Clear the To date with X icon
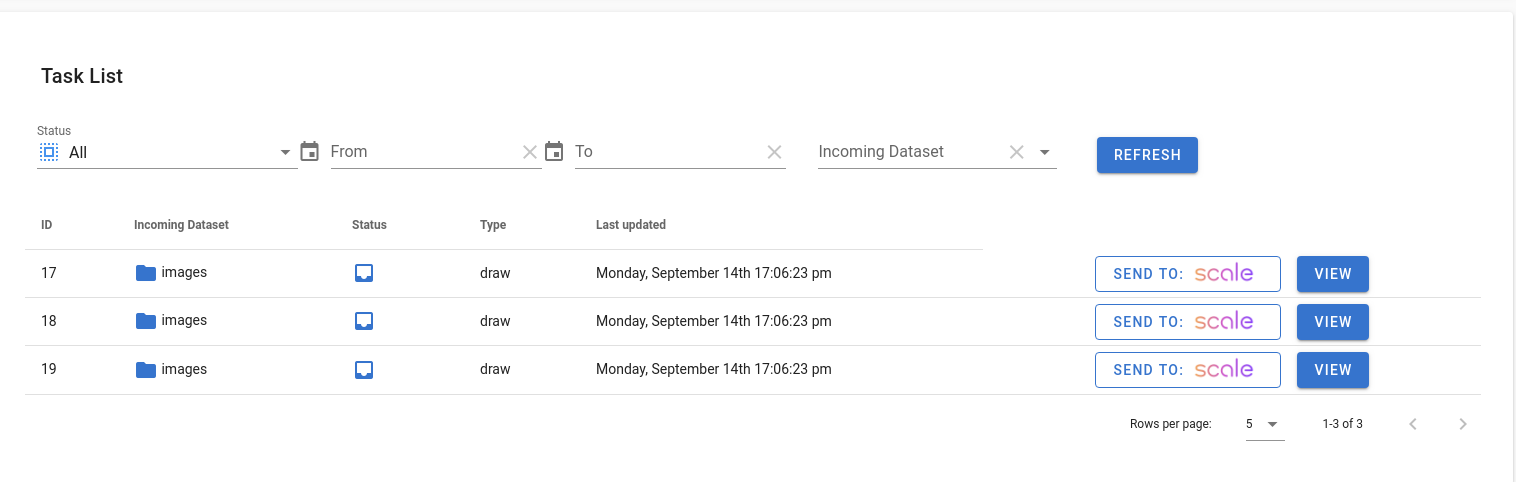Screen dimensions: 1516x482 tap(774, 152)
